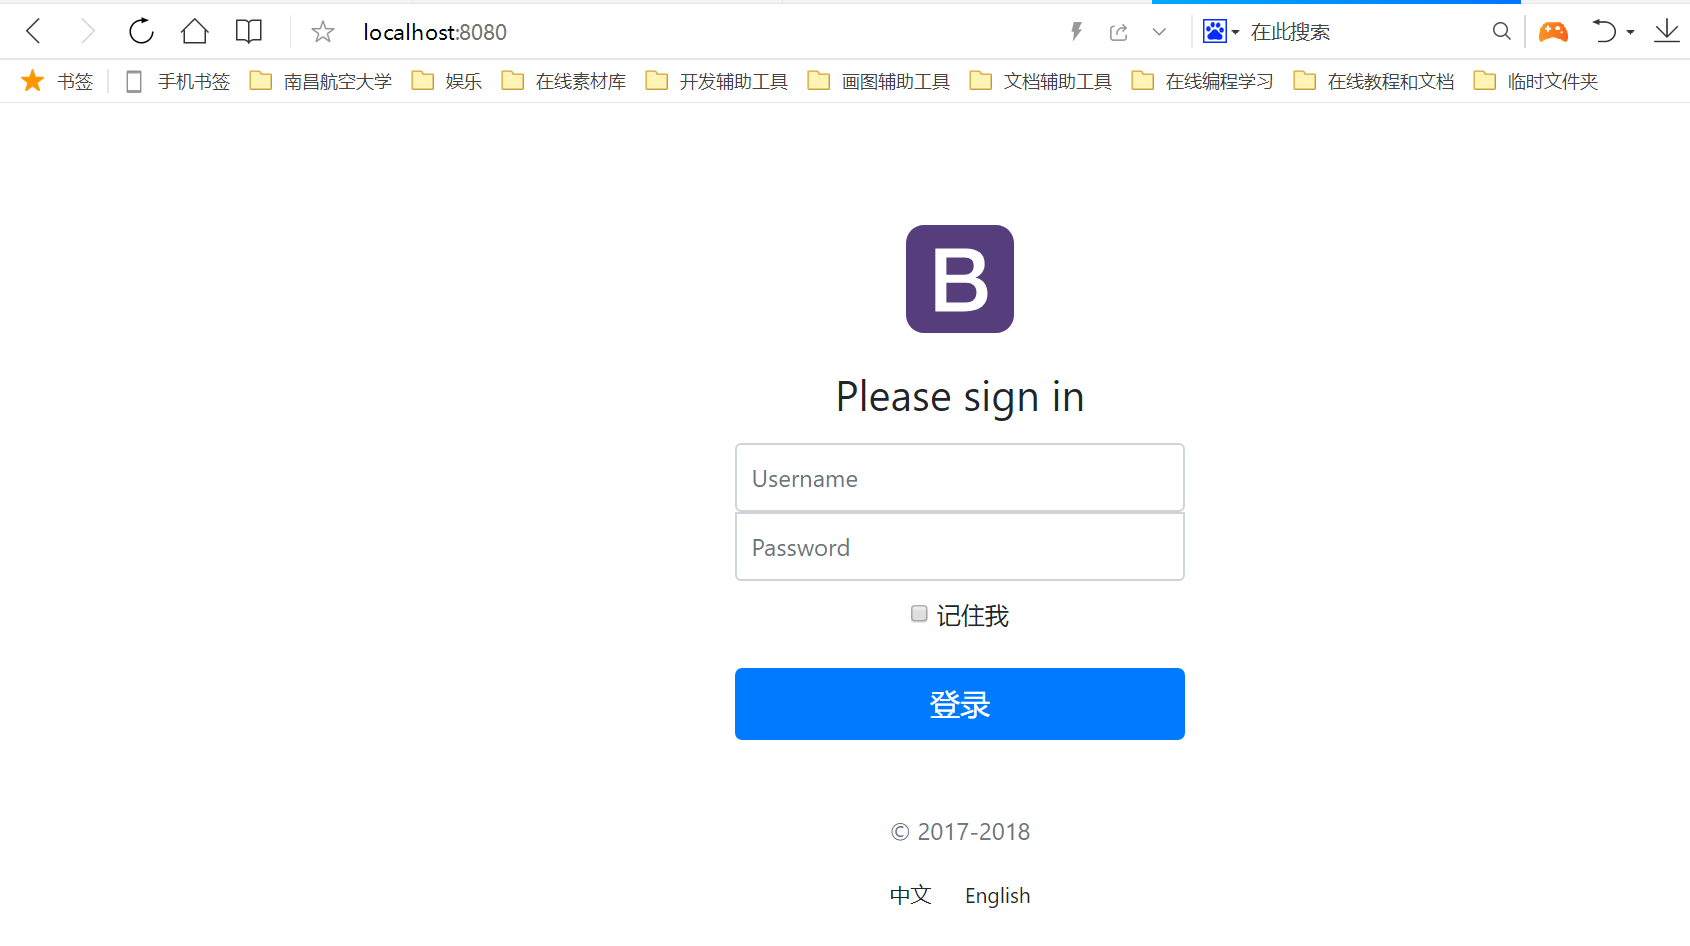
Task: Go to browser home page icon
Action: (x=195, y=31)
